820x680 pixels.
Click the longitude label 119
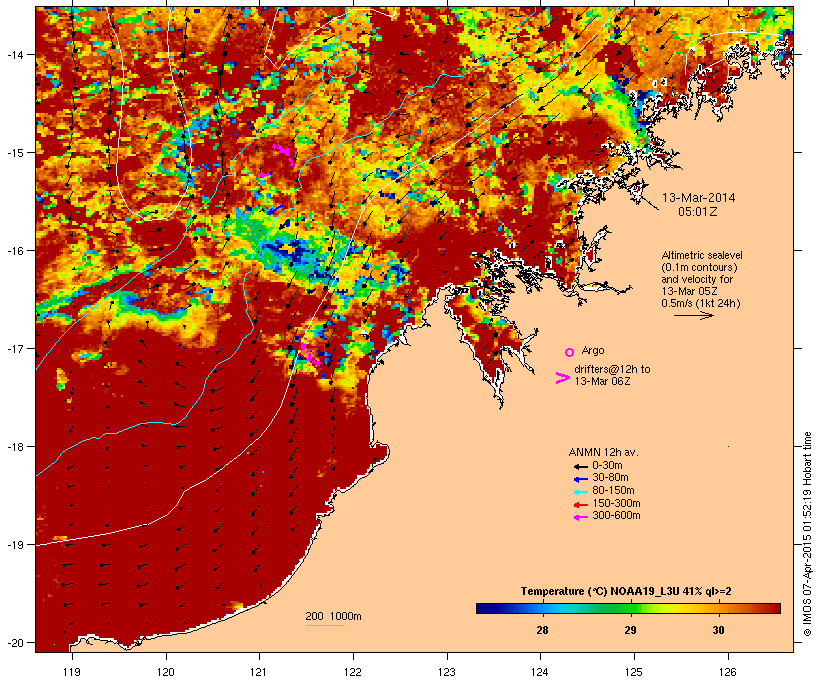point(72,672)
